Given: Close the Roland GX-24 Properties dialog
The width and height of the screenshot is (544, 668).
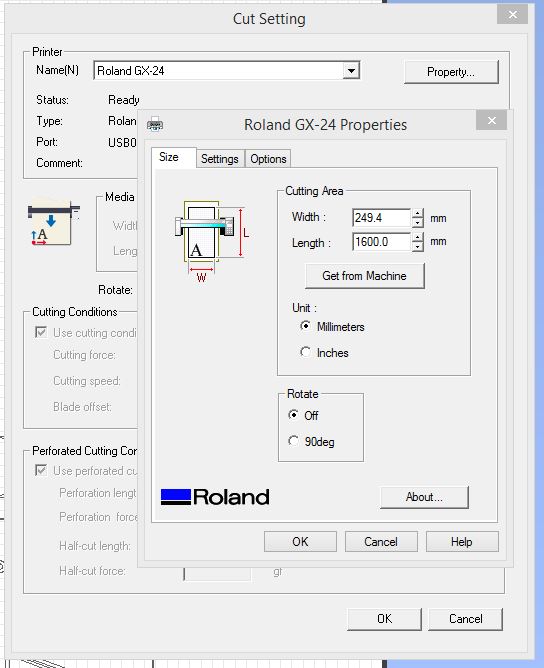Looking at the screenshot, I should tap(492, 121).
